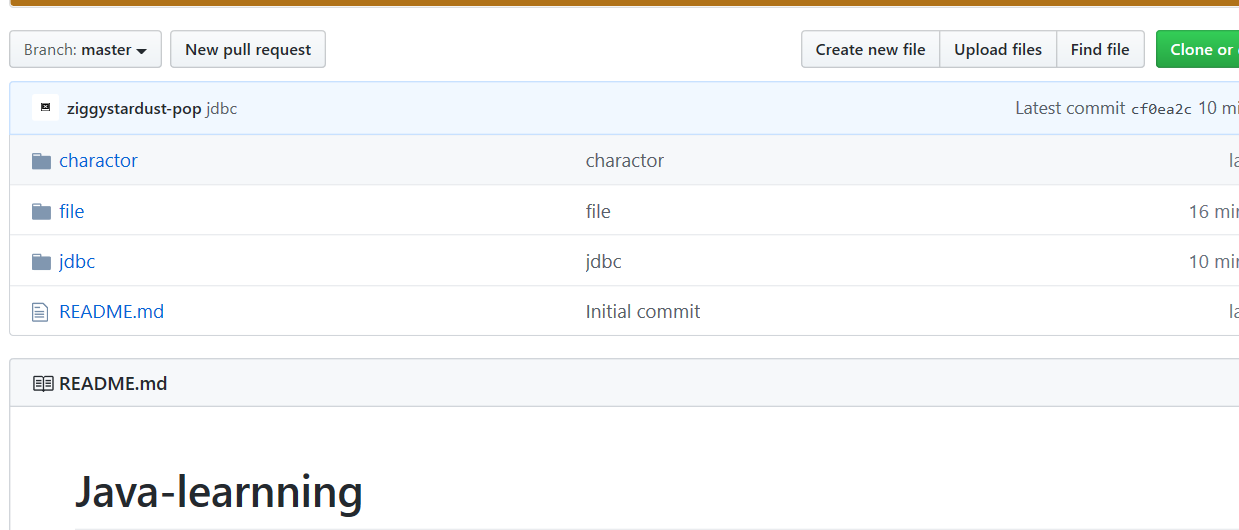Open the charactor folder link
Screen dimensions: 1239x530
coord(98,161)
